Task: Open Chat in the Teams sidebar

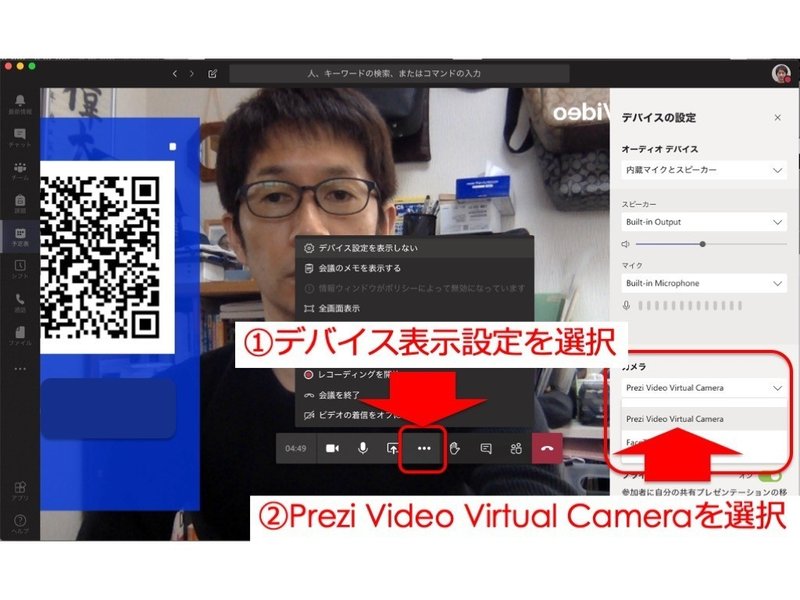Action: (20, 137)
